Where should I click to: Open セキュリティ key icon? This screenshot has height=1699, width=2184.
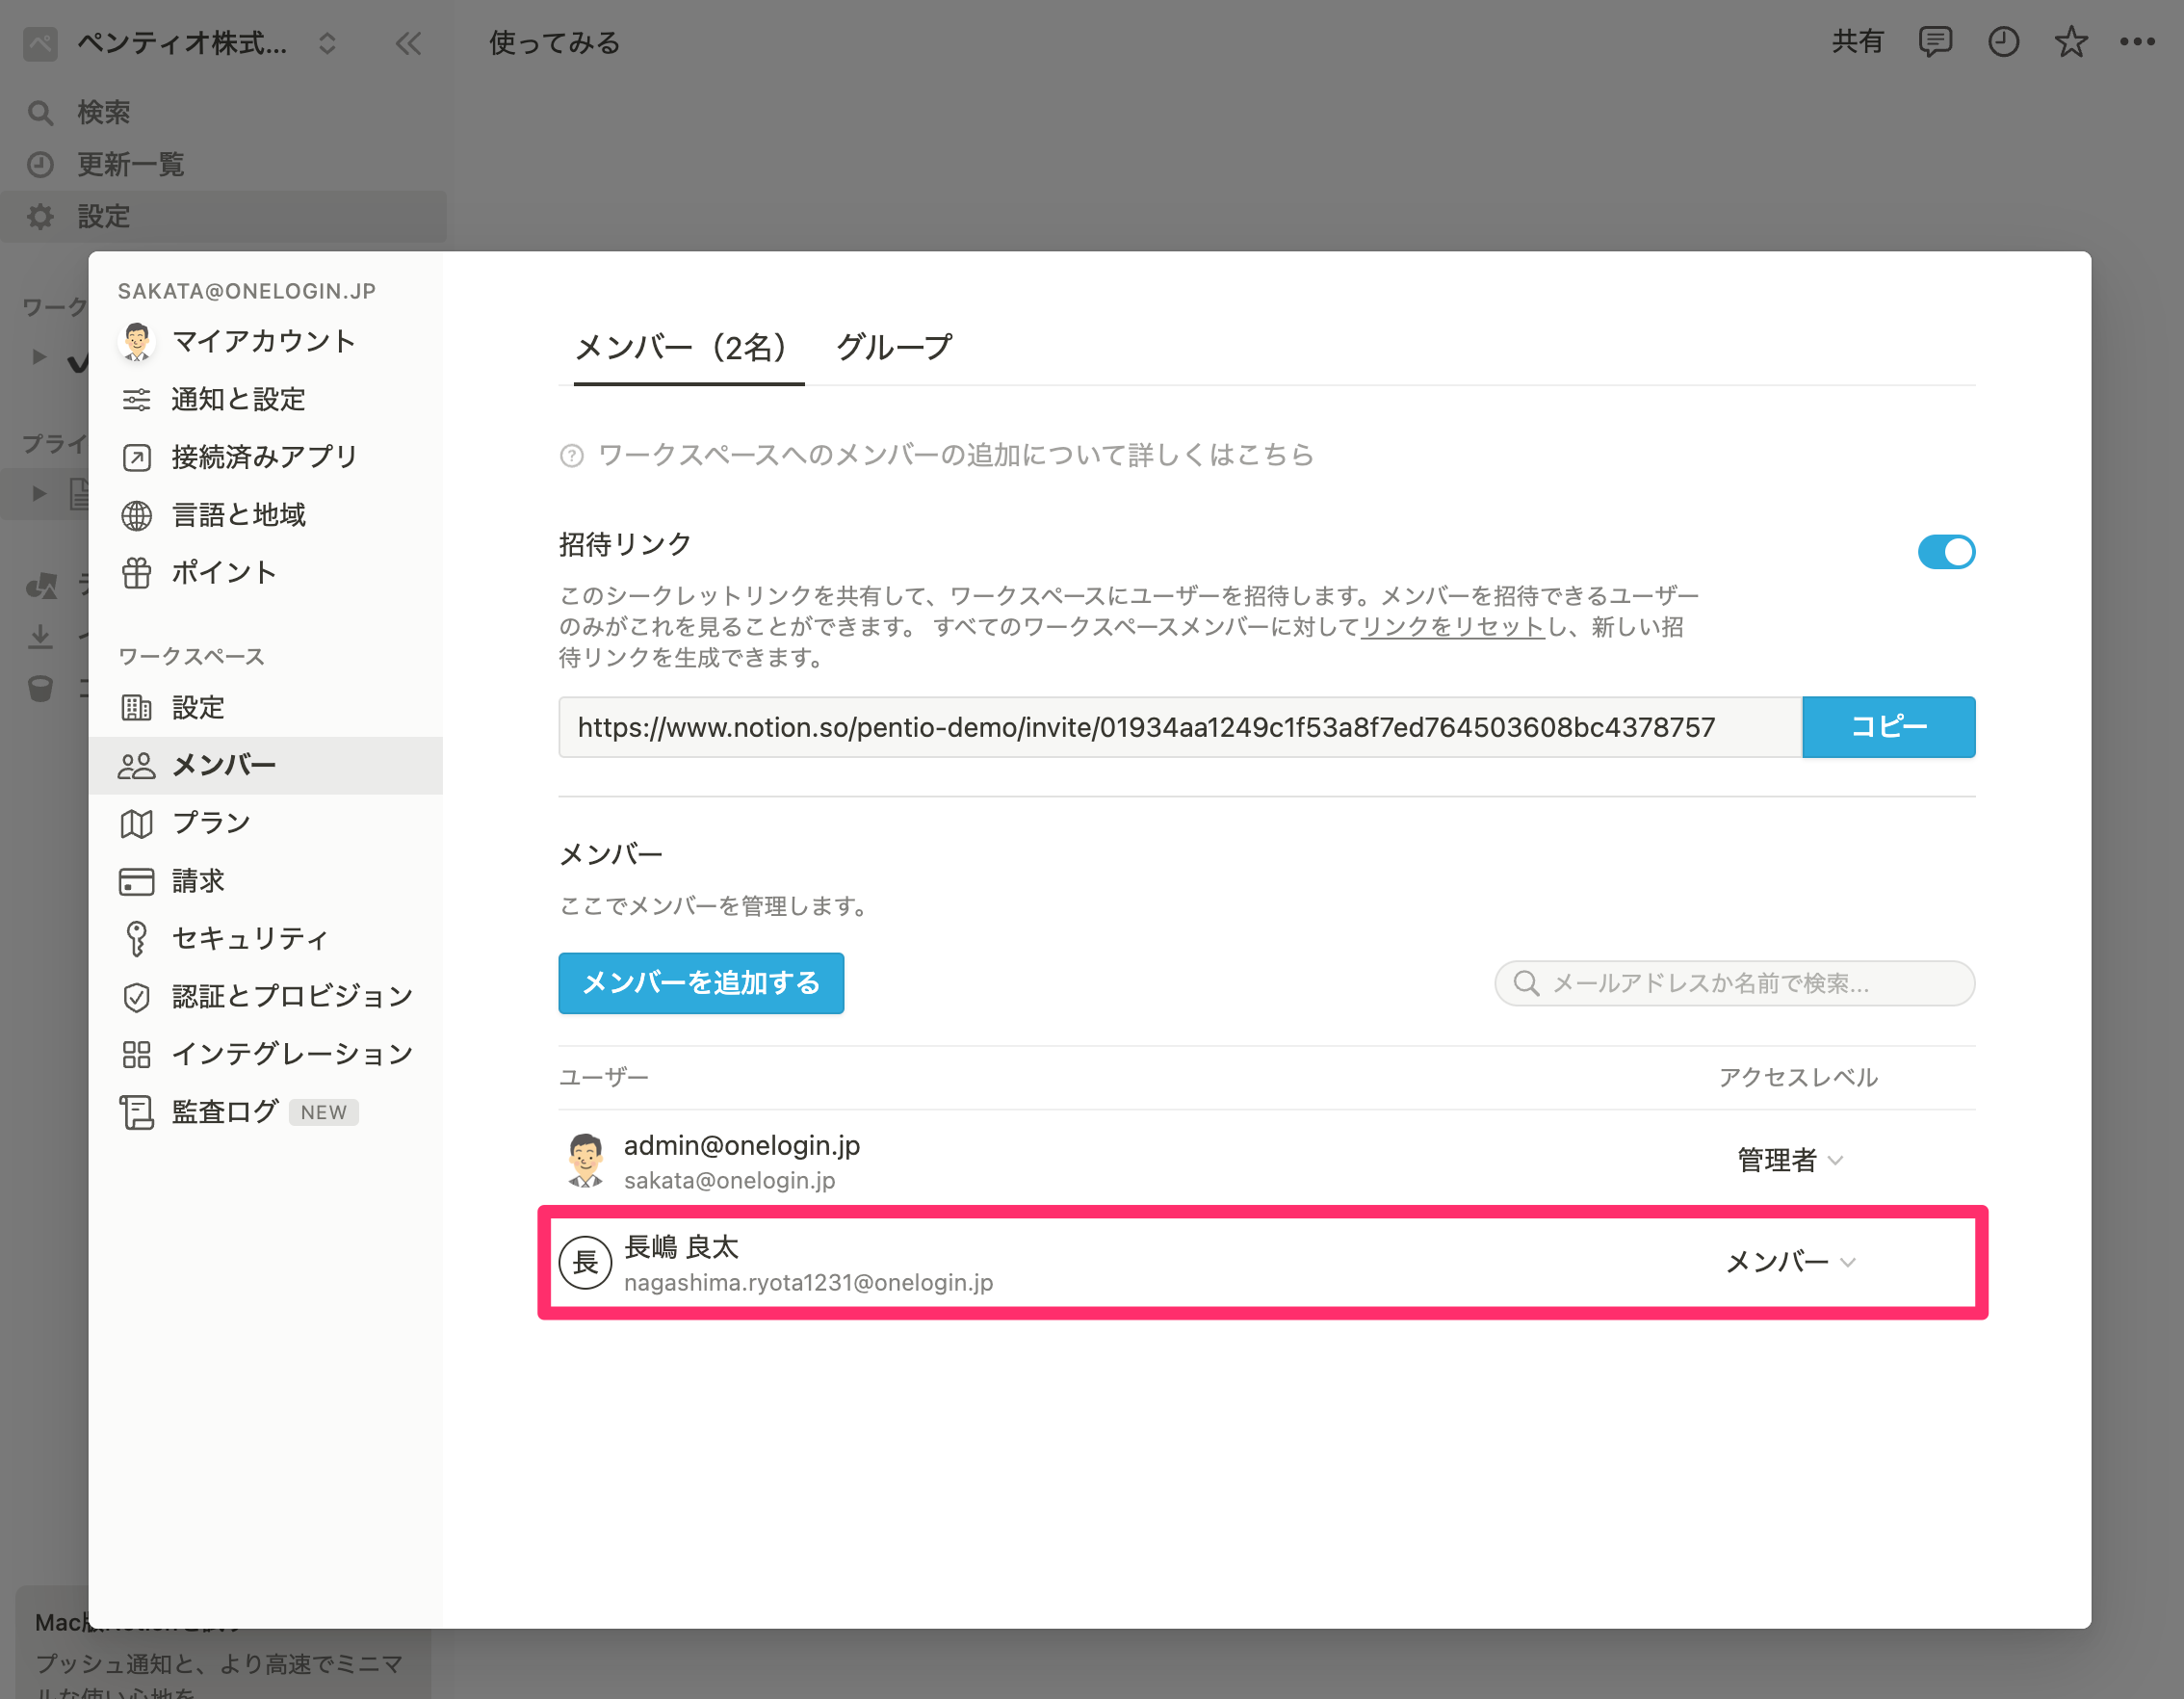pyautogui.click(x=137, y=939)
